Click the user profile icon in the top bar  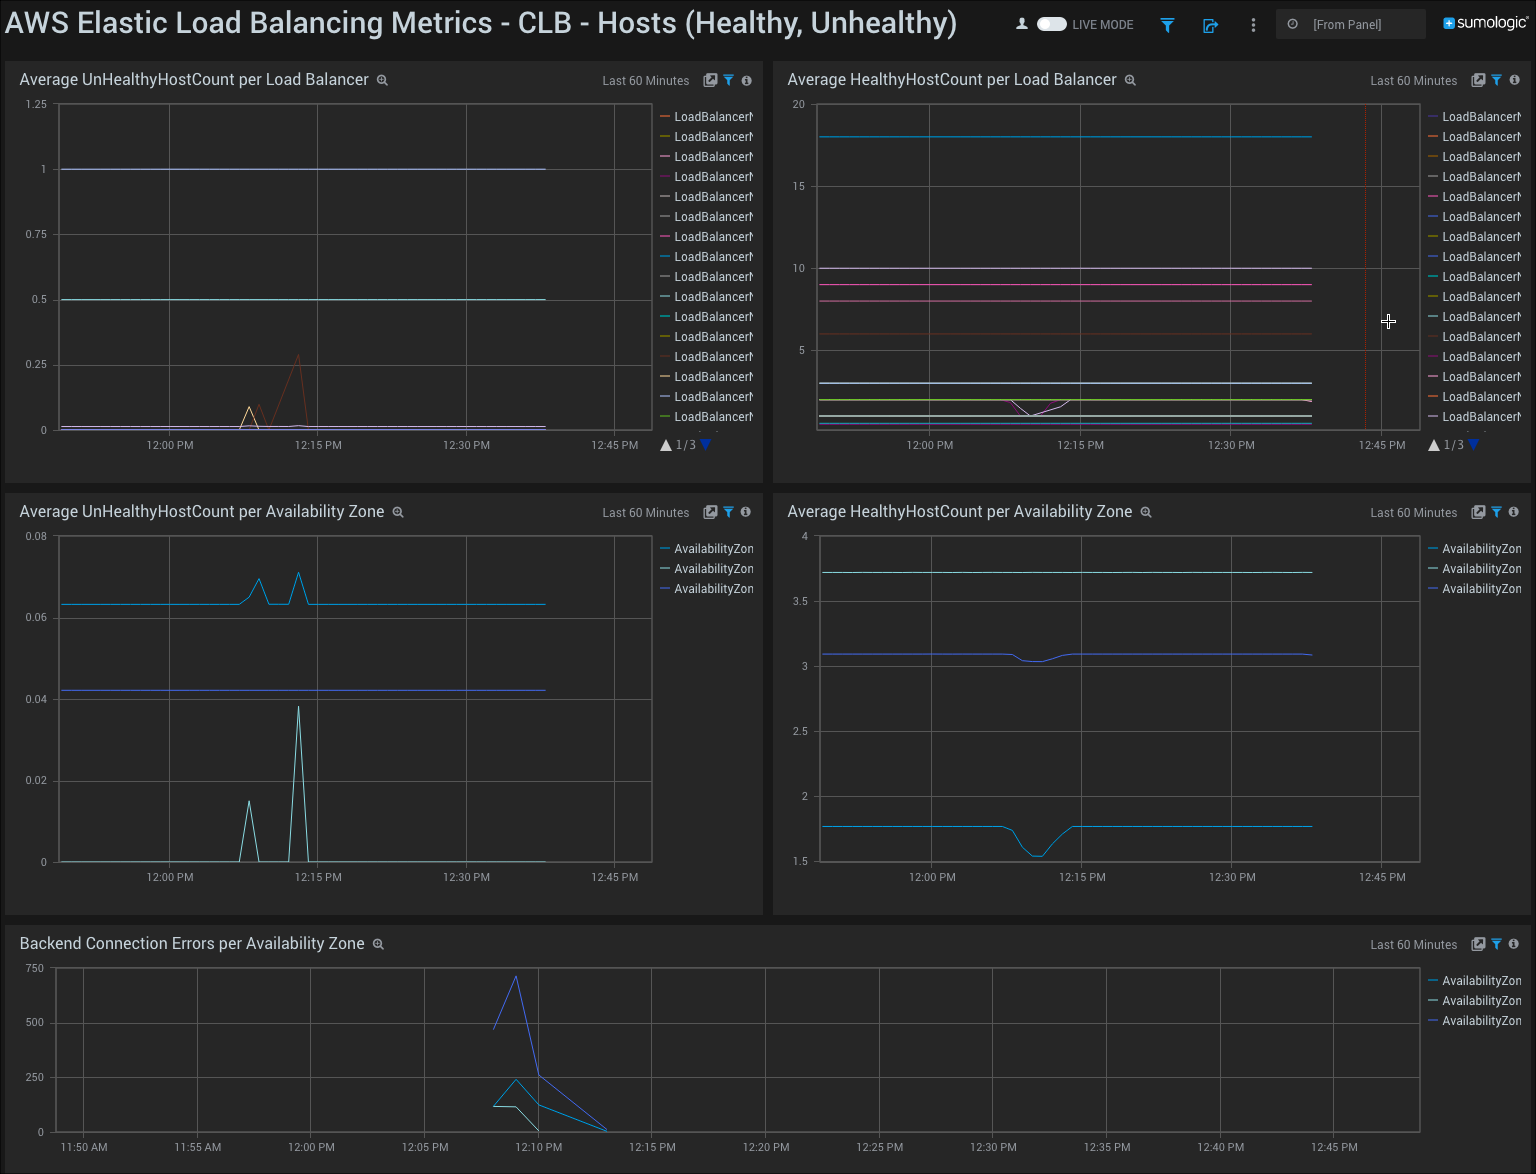pyautogui.click(x=1022, y=24)
